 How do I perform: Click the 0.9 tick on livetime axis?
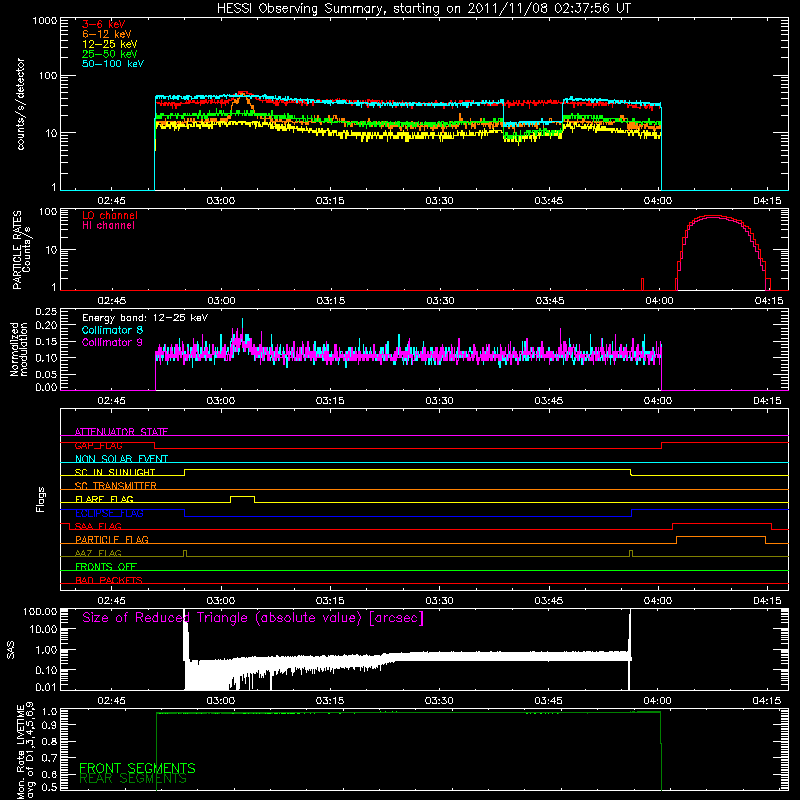tap(49, 723)
